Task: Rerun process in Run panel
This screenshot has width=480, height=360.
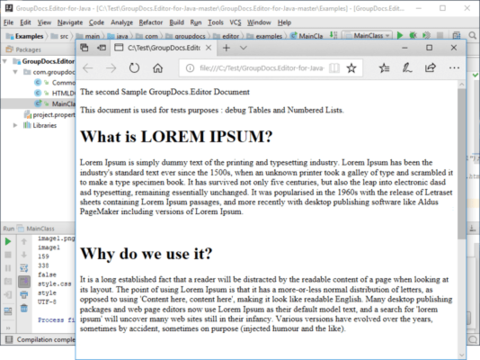Action: point(8,241)
